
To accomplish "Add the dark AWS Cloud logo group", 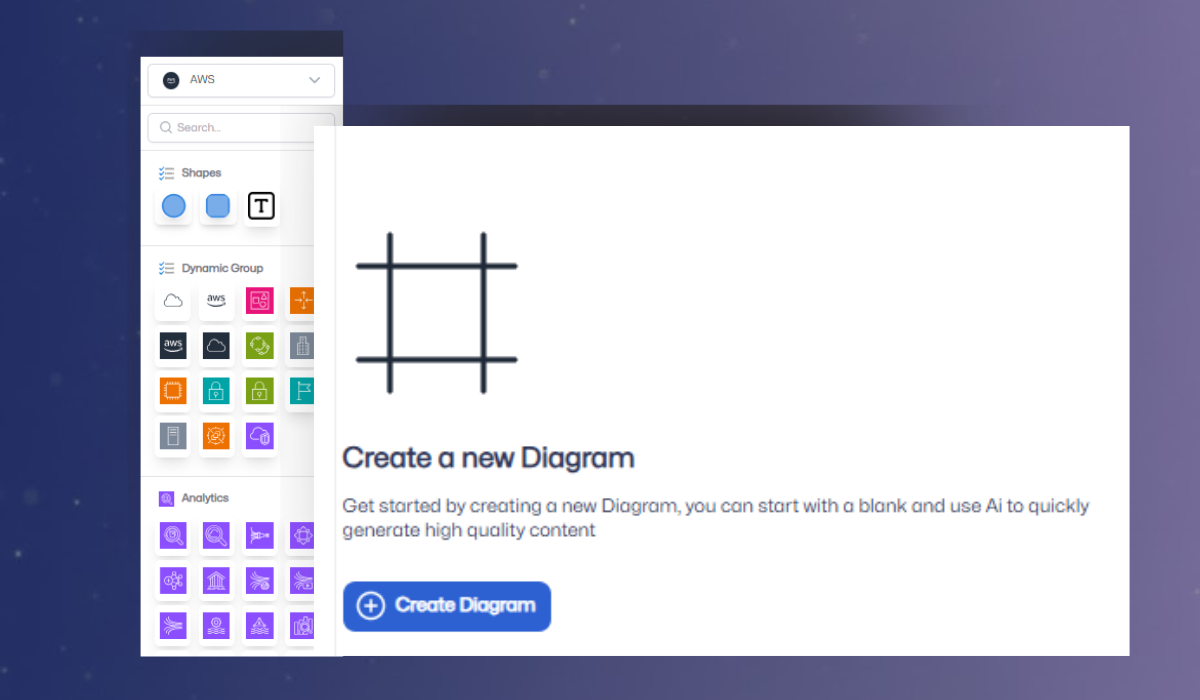I will coord(173,346).
